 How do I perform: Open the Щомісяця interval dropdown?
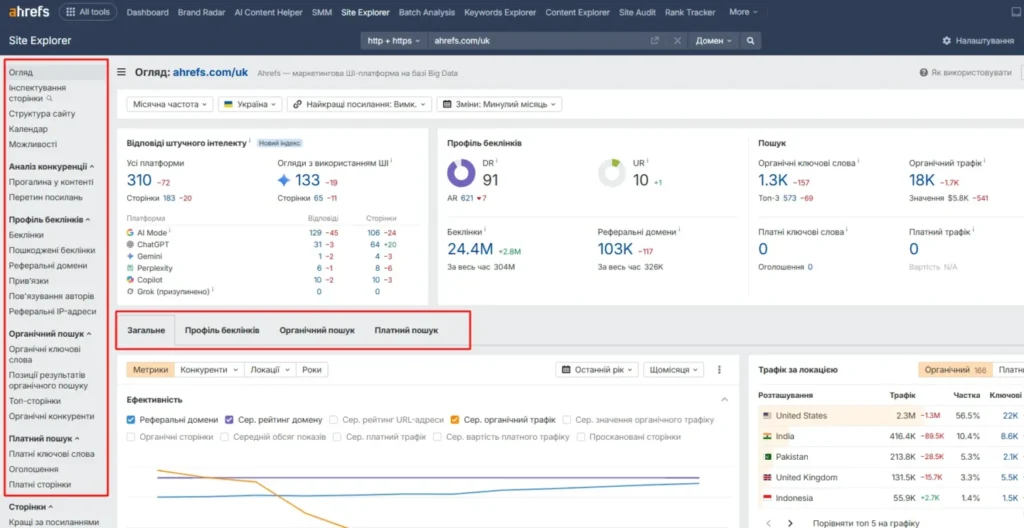(673, 370)
